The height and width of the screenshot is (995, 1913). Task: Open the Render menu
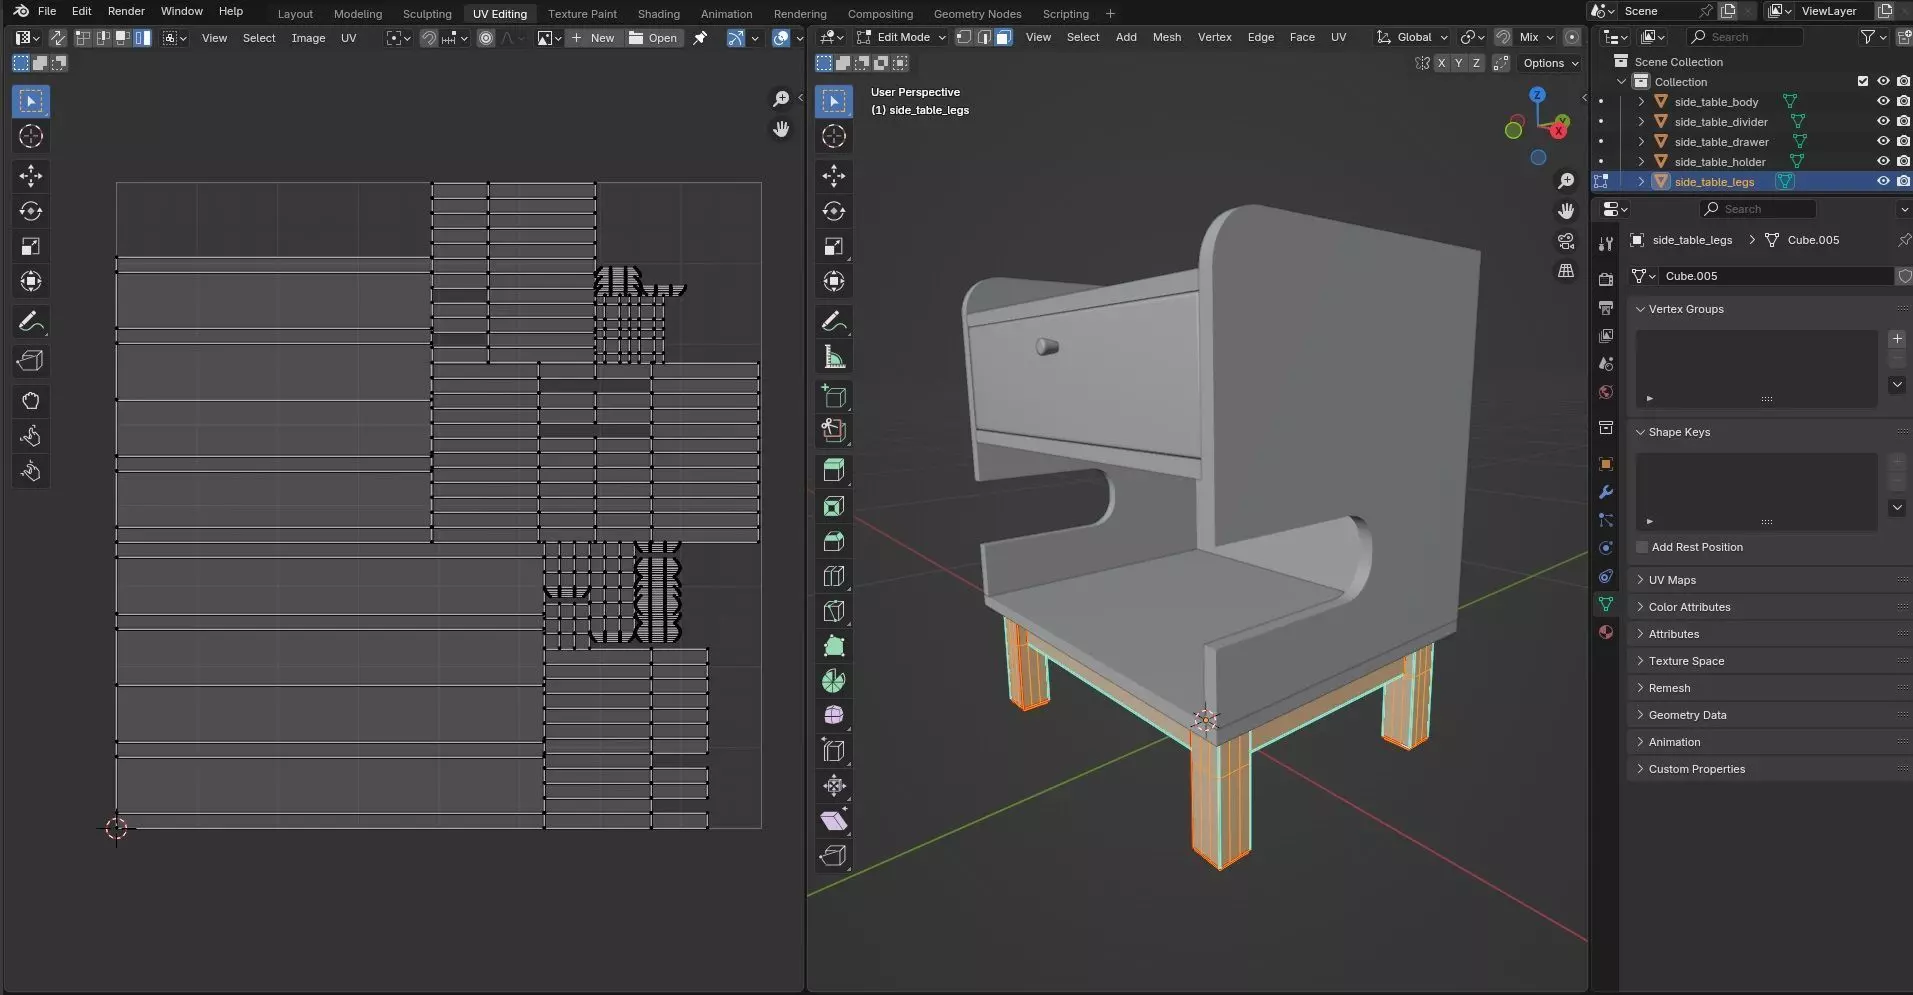(x=126, y=11)
